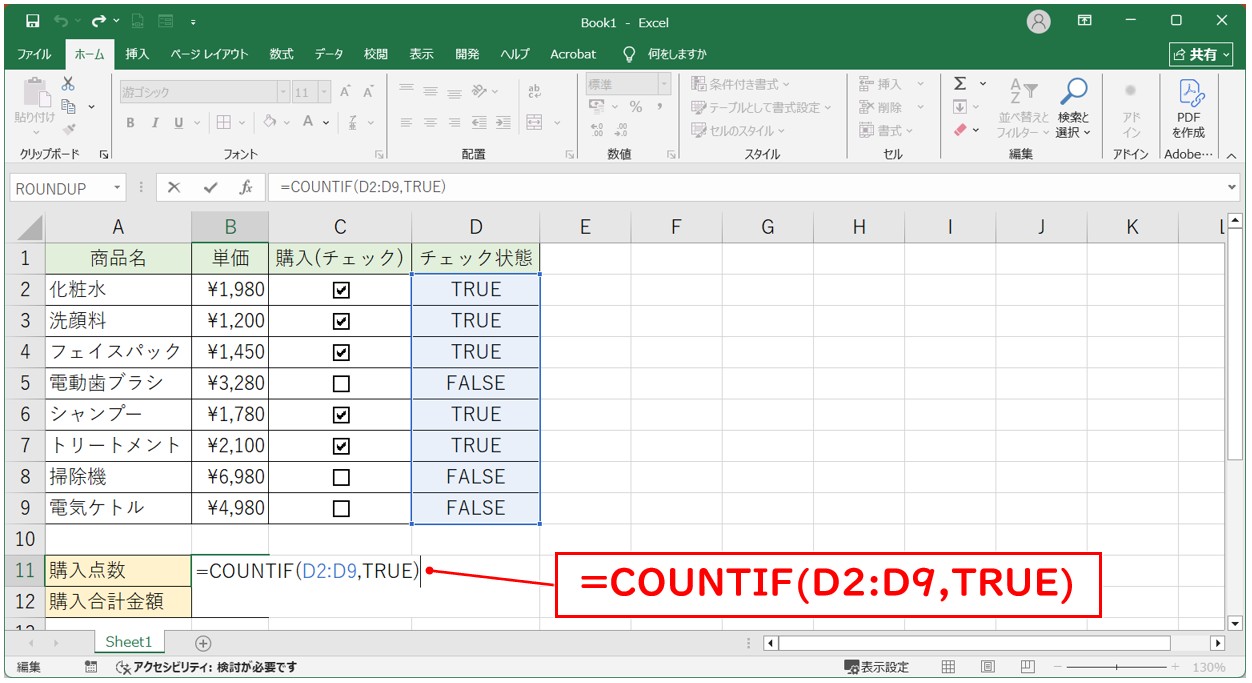Viewport: 1252px width, 683px height.
Task: Switch to Page Layout view in status bar
Action: pyautogui.click(x=987, y=667)
